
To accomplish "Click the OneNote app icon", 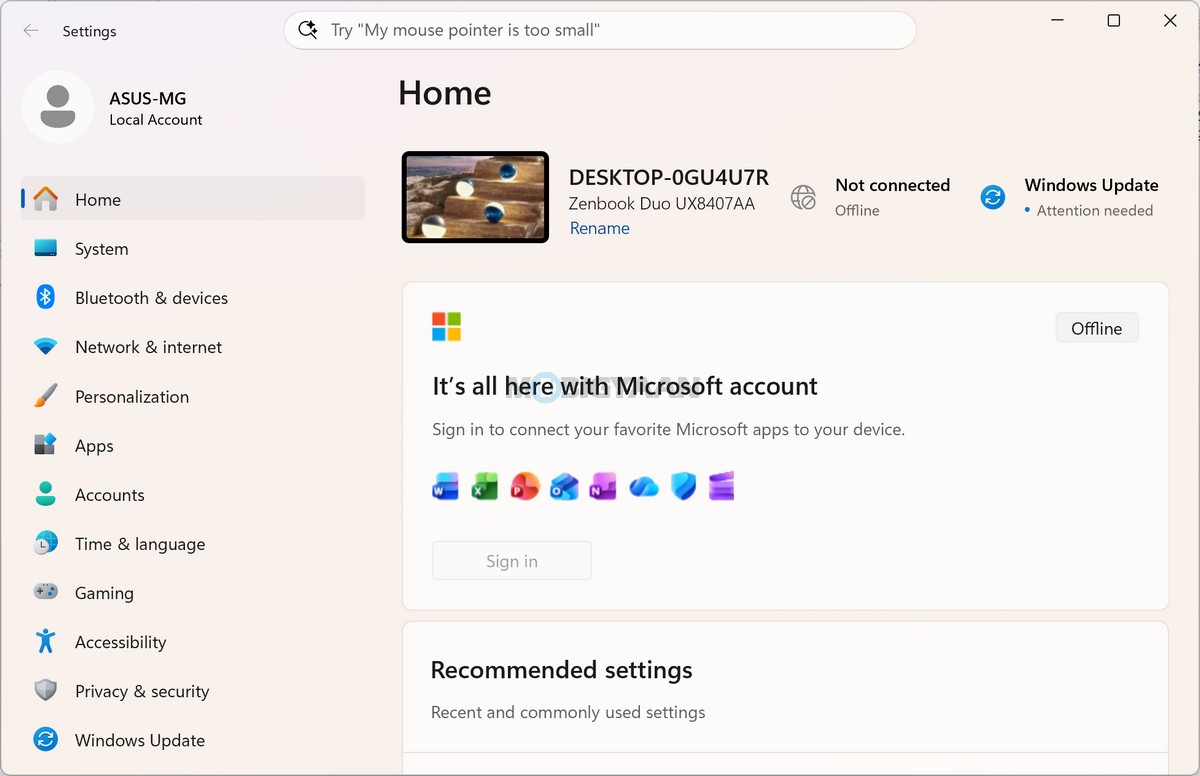I will tap(603, 487).
